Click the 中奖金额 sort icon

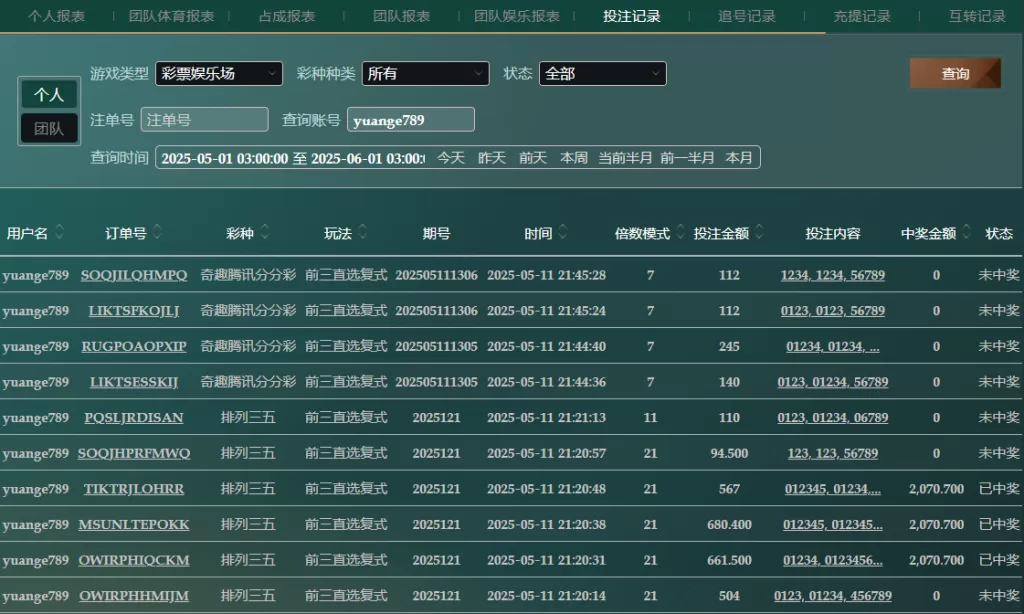(x=967, y=233)
